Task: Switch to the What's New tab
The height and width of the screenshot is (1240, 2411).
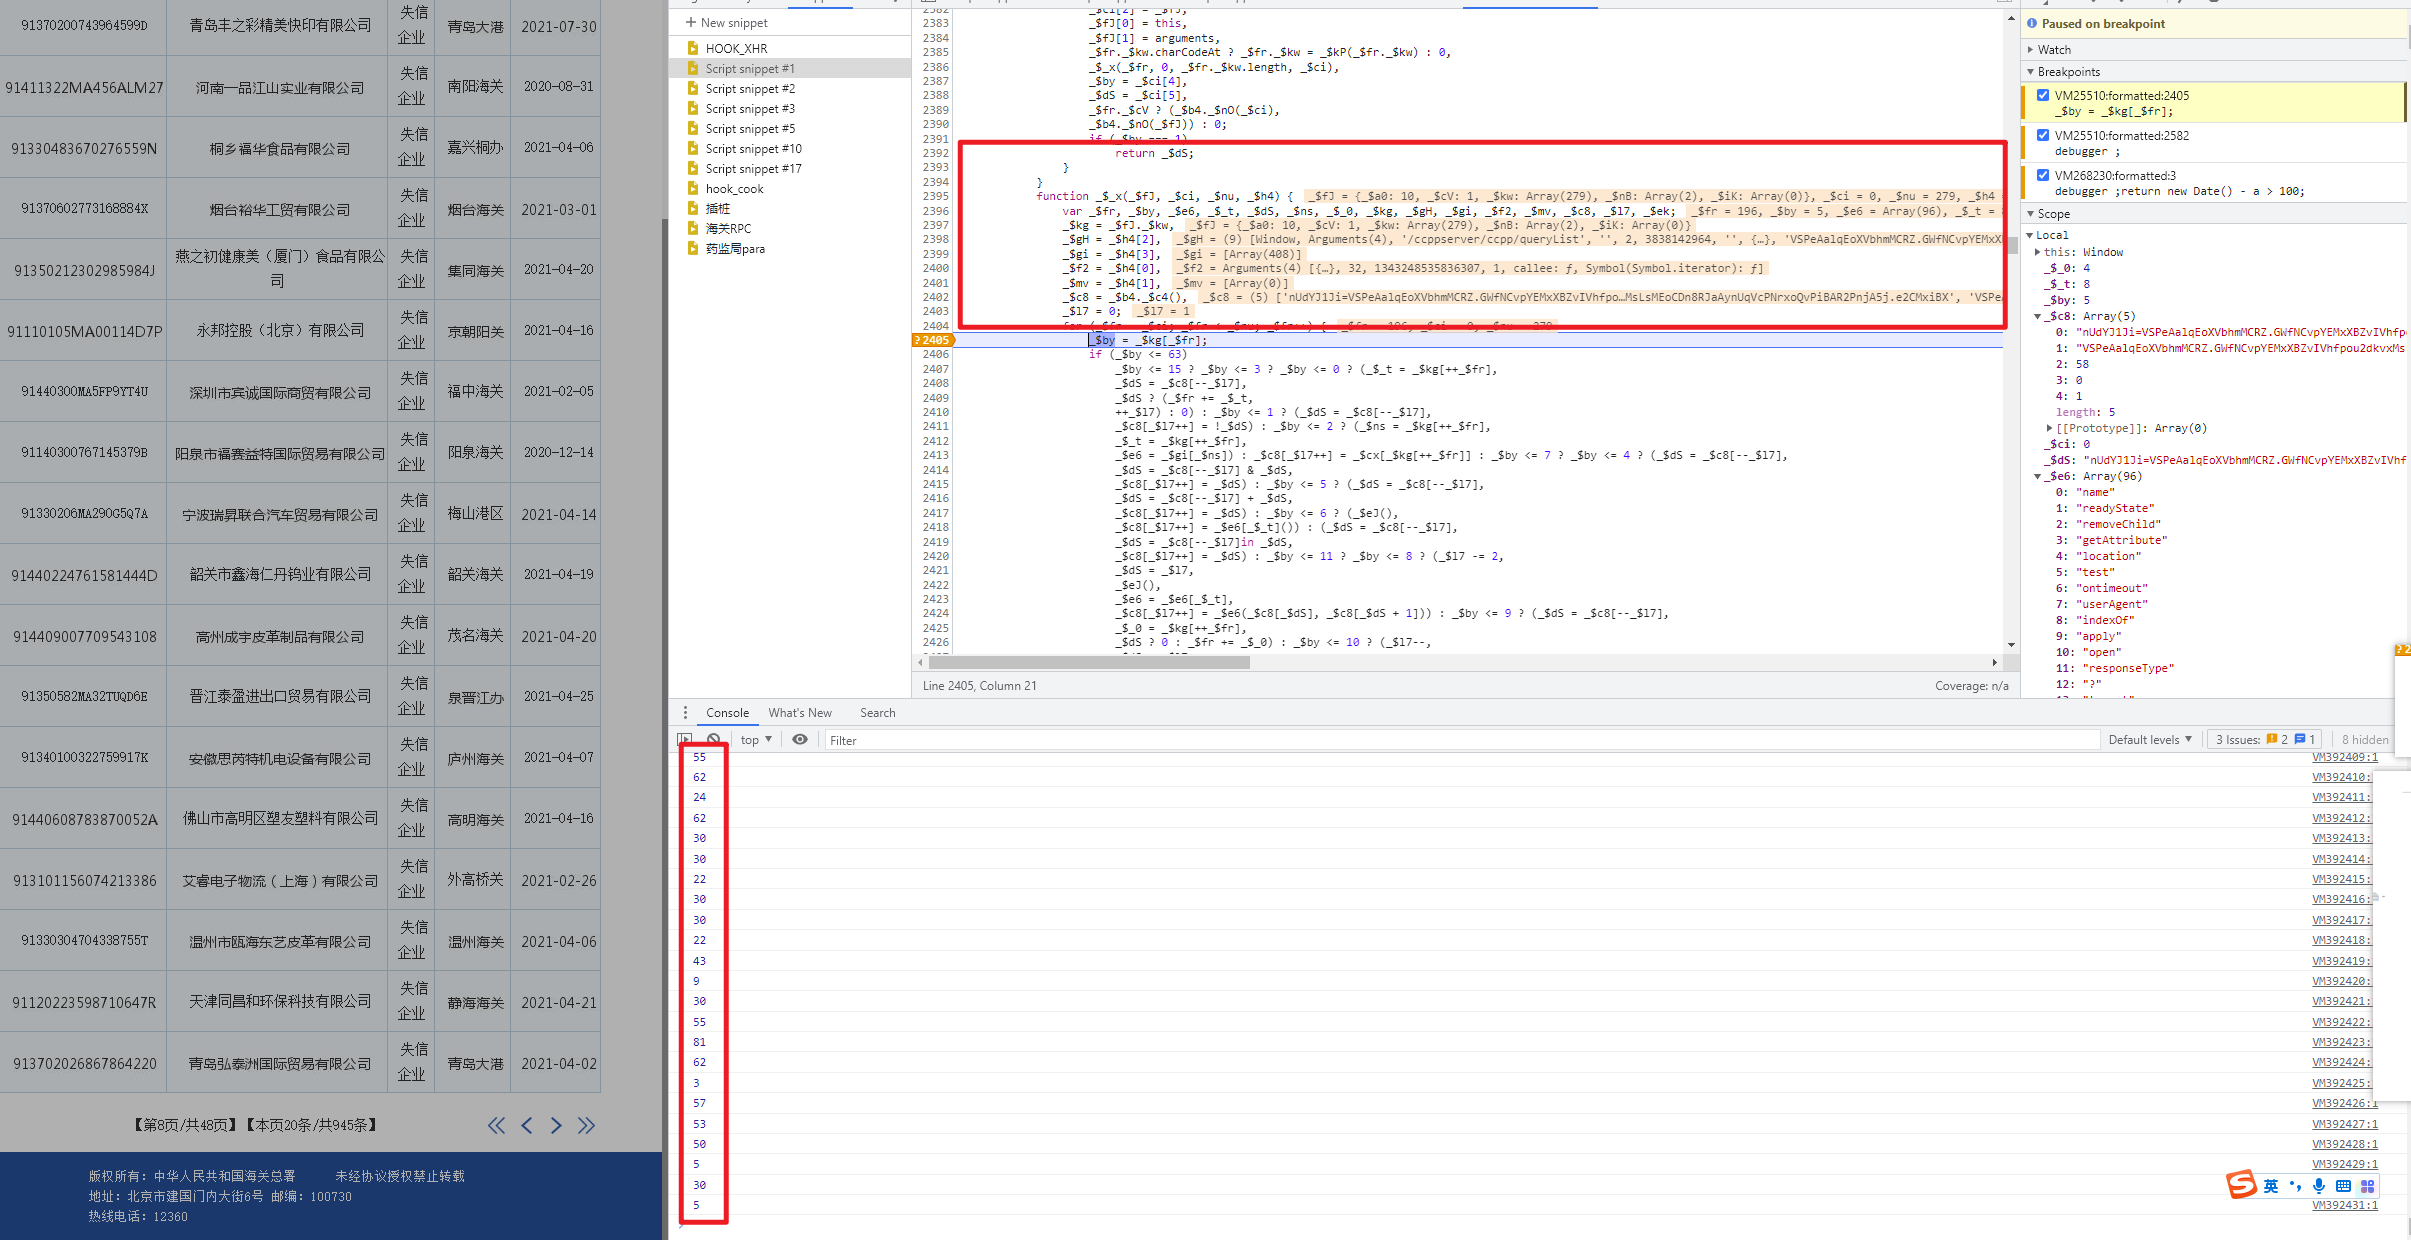Action: 800,713
